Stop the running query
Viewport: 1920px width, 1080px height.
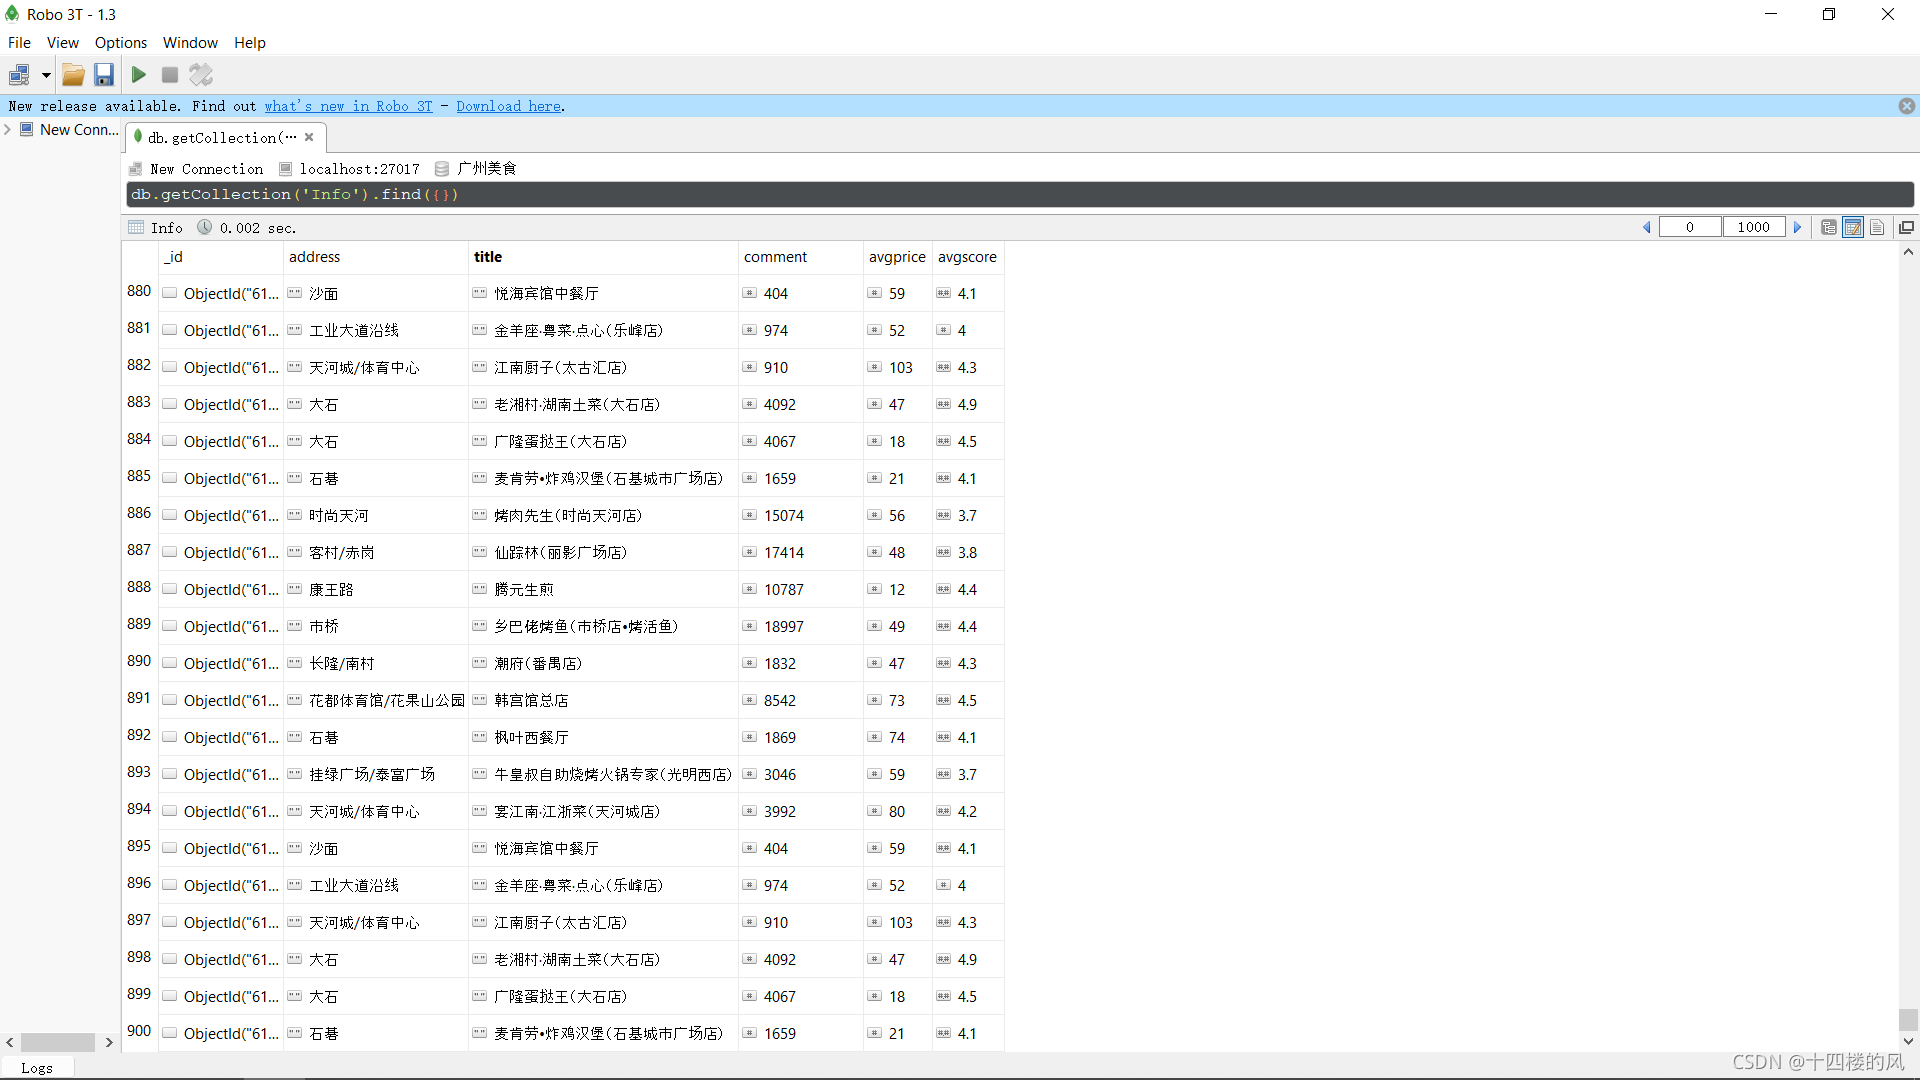click(x=170, y=75)
